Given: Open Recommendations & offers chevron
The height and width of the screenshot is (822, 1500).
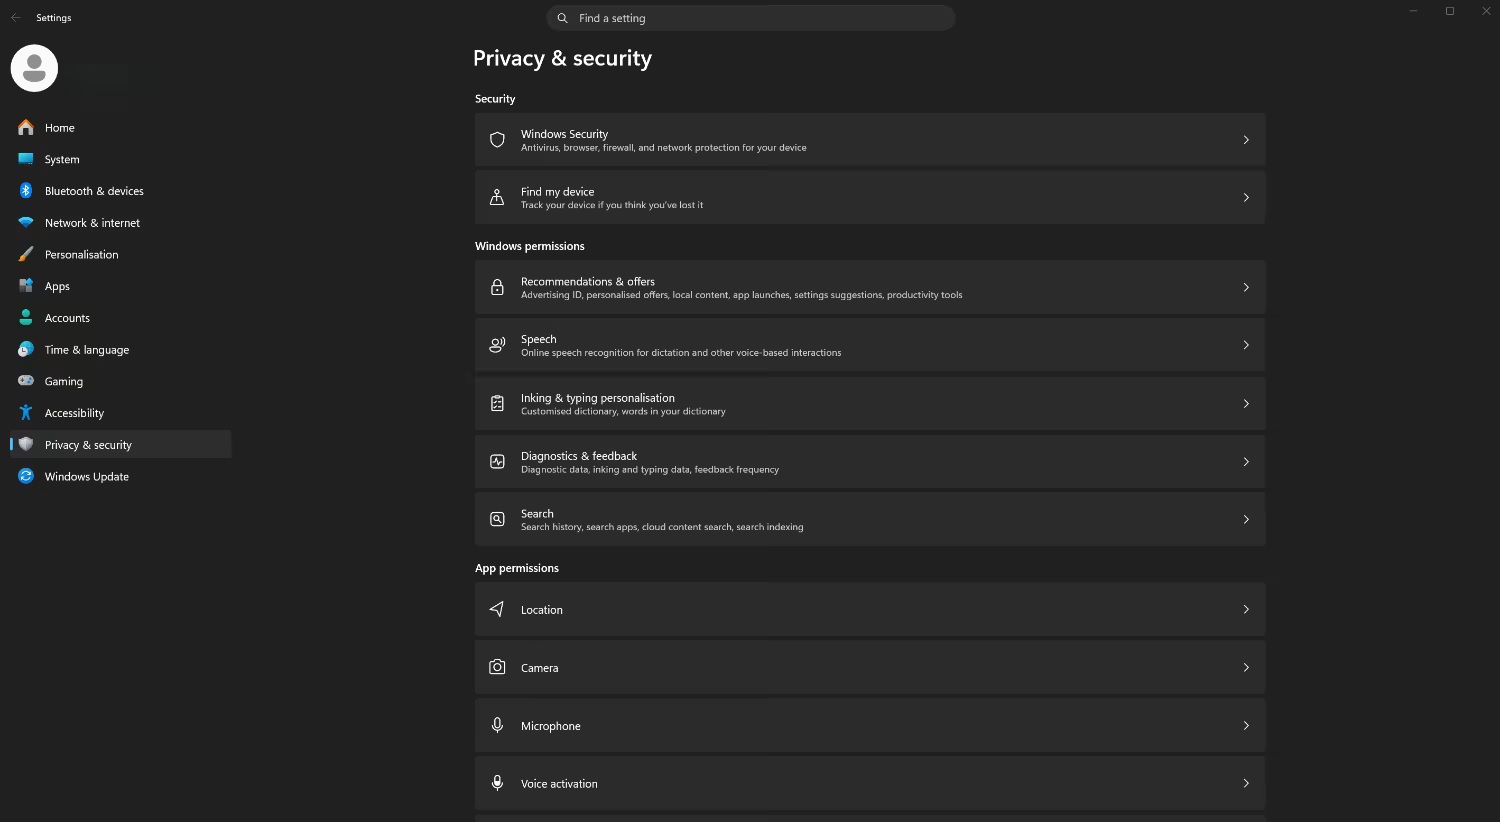Looking at the screenshot, I should tap(1246, 287).
